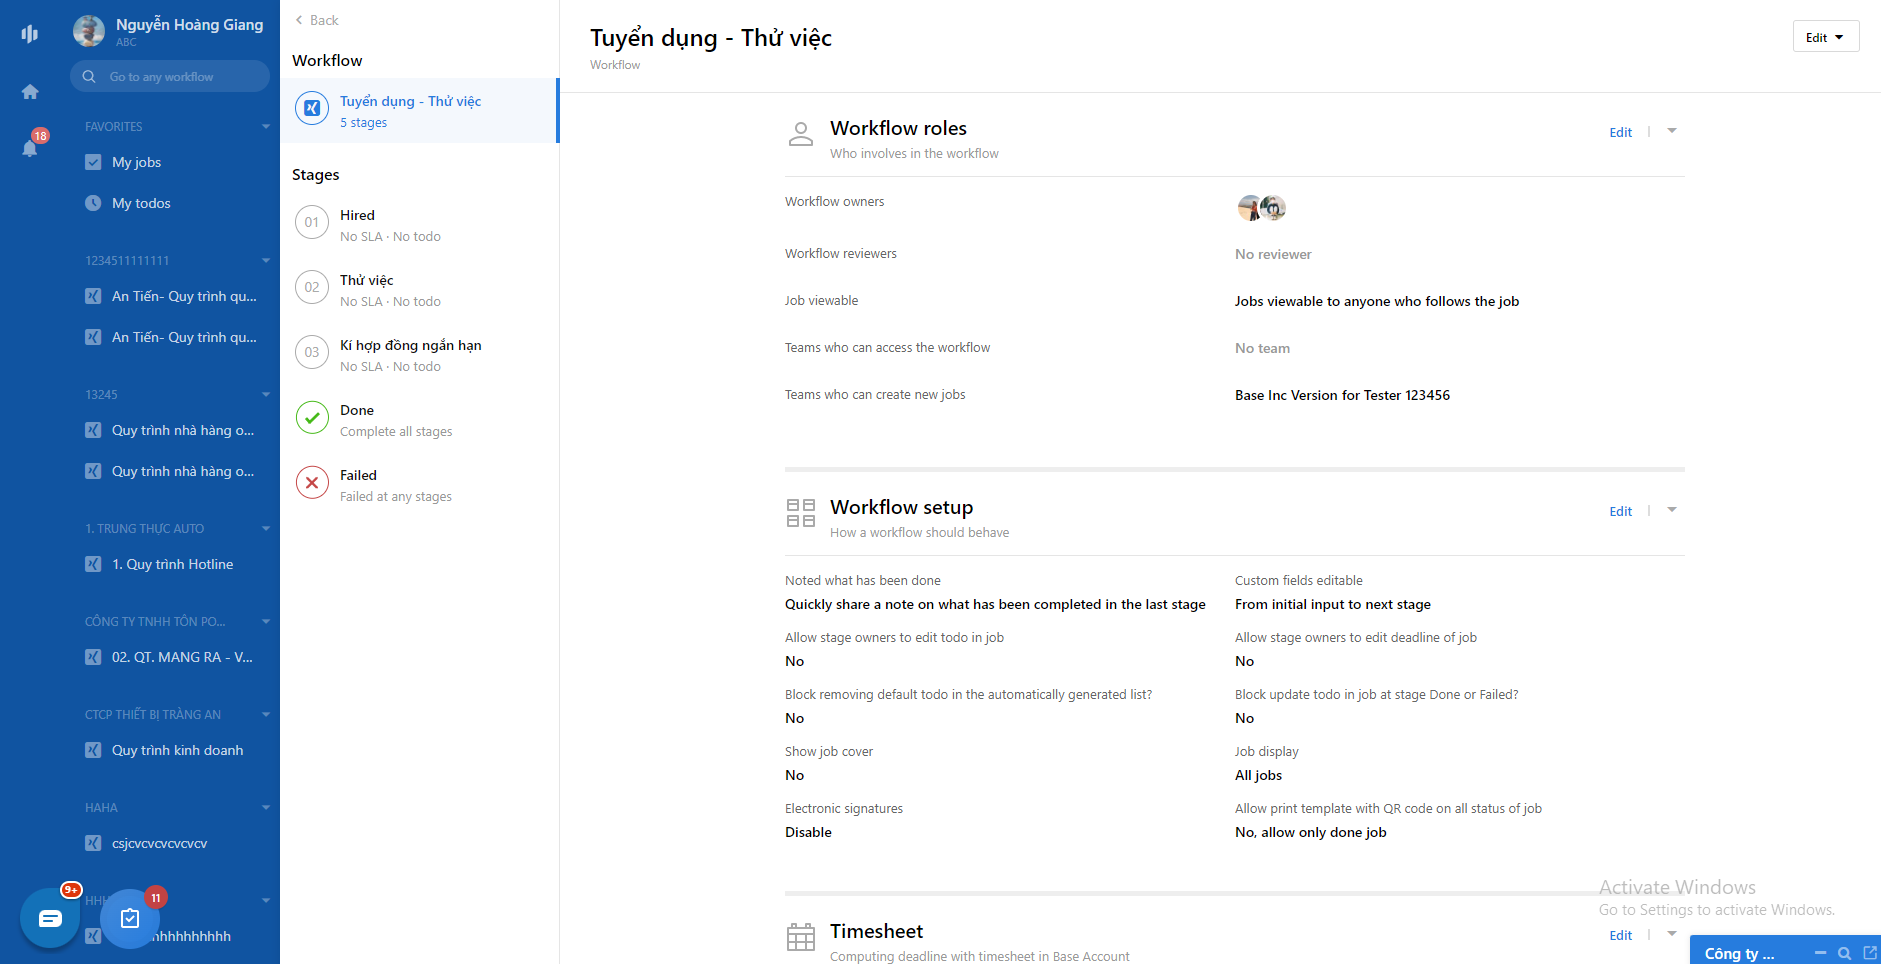Expand the 1. TRUNG THỰC AUTO group
This screenshot has width=1881, height=964.
(x=265, y=528)
